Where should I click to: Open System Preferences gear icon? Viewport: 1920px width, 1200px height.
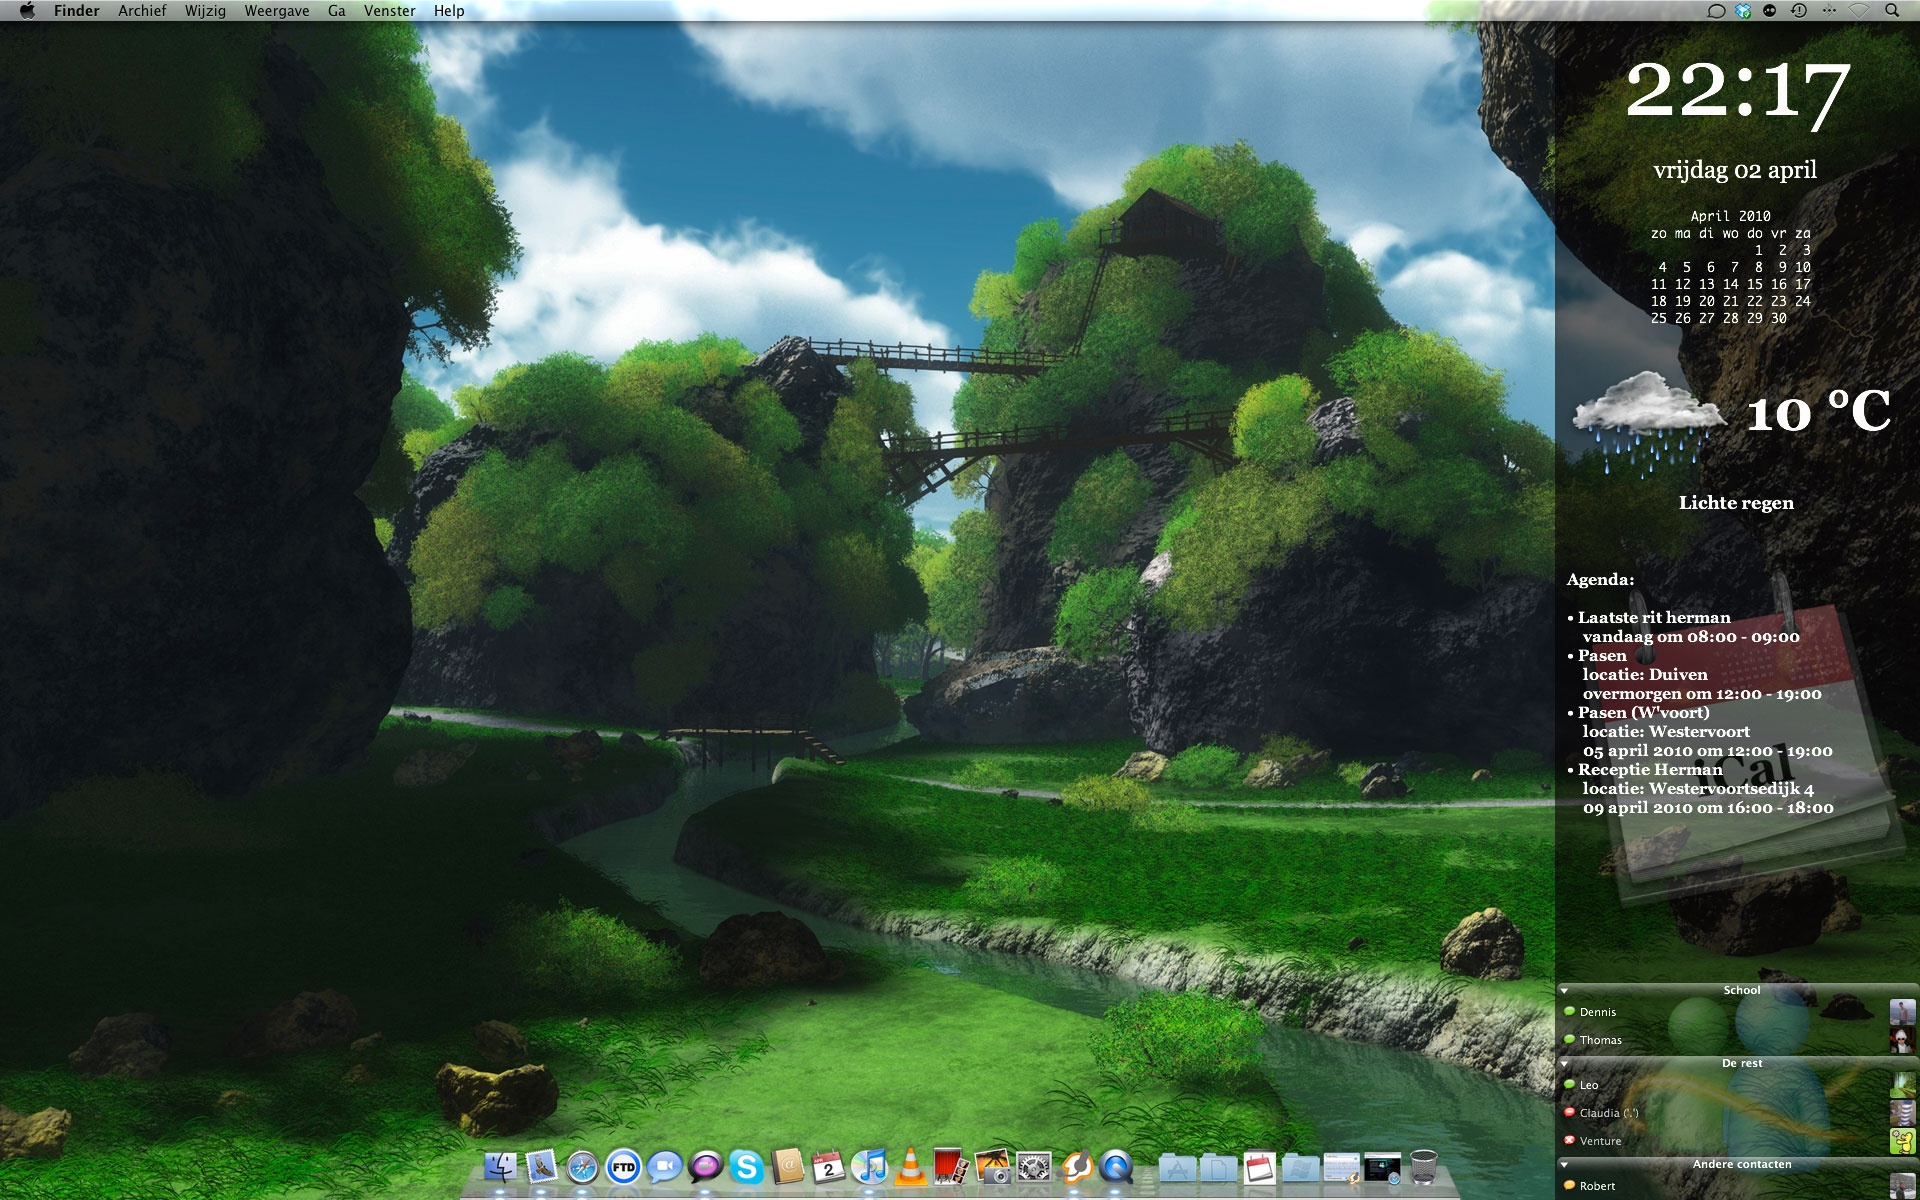(1033, 1167)
